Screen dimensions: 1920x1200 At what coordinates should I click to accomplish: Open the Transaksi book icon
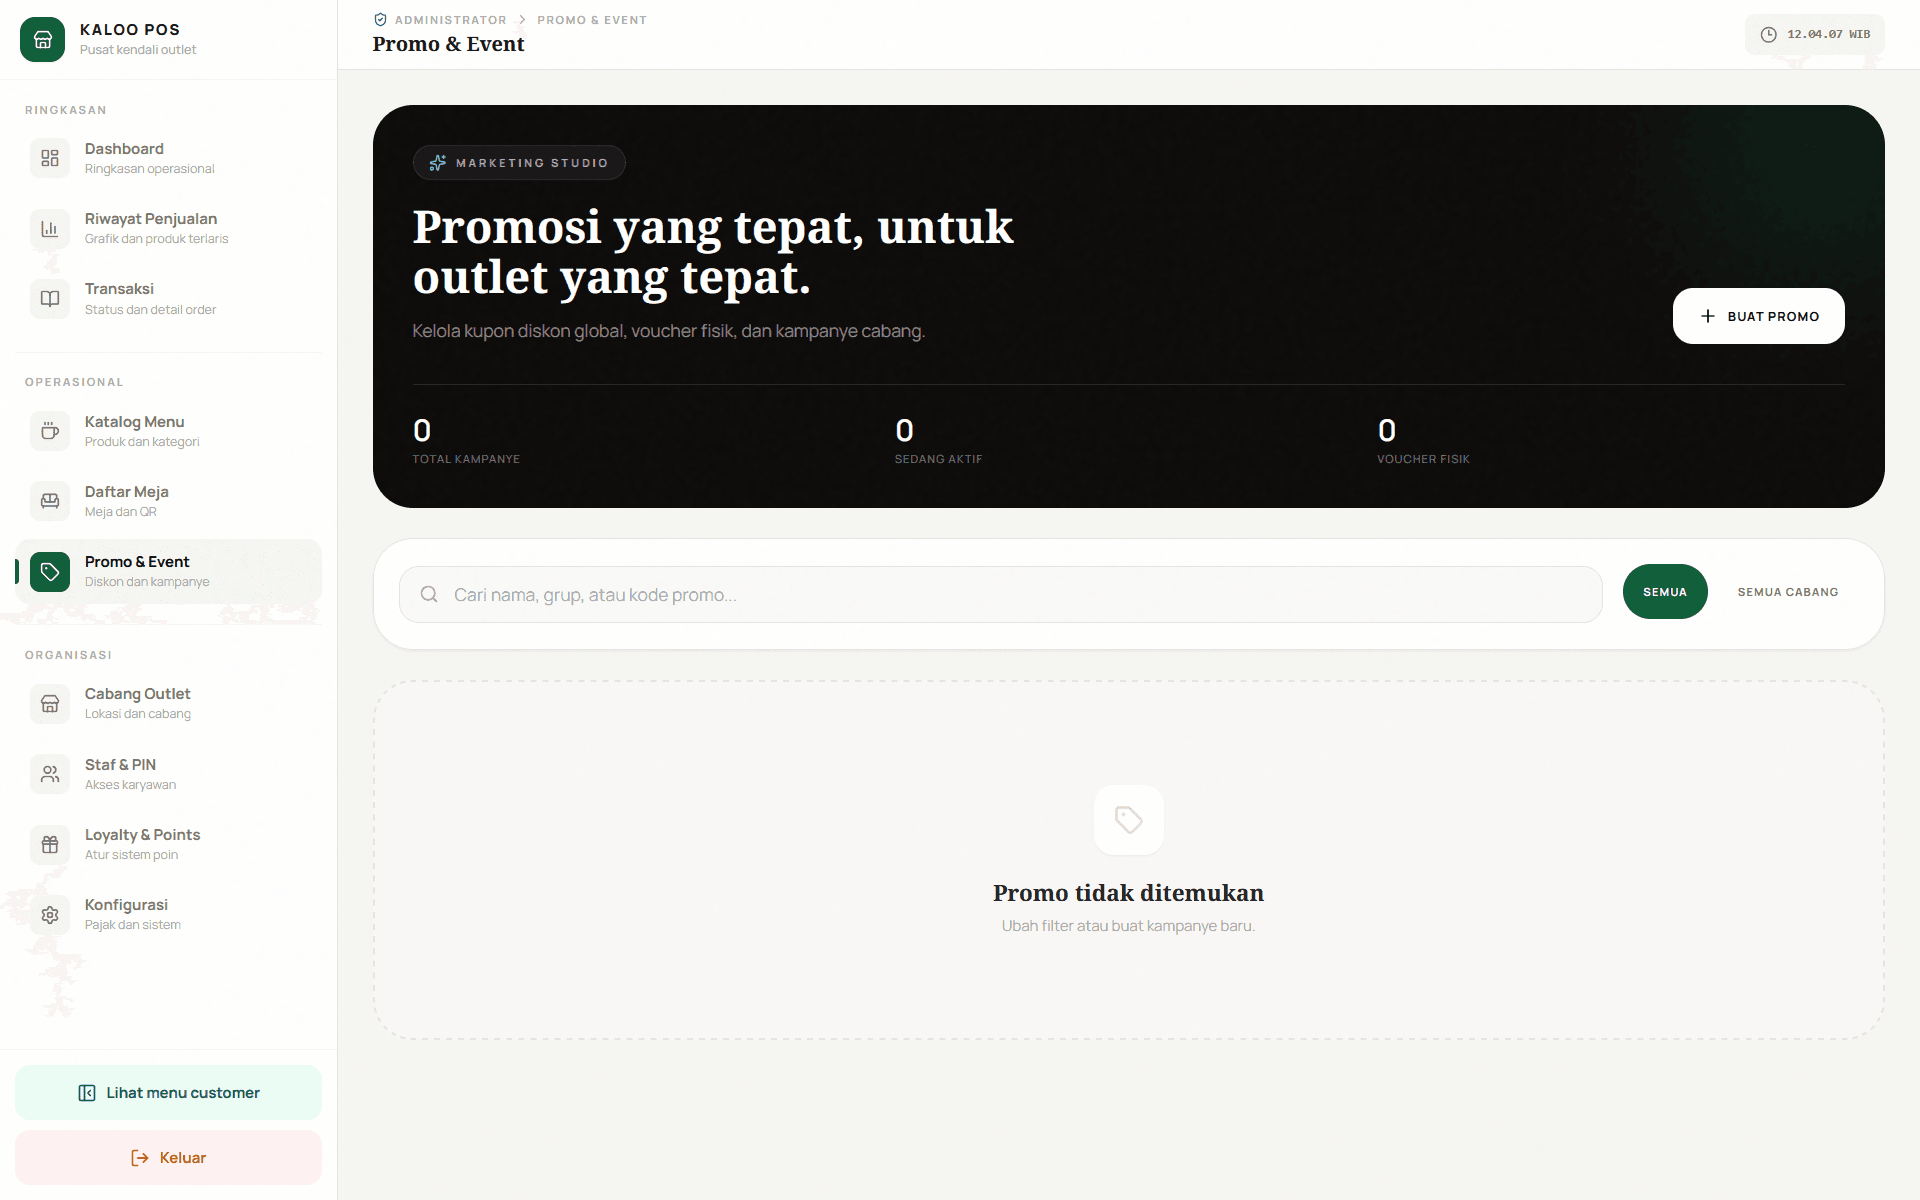click(50, 298)
